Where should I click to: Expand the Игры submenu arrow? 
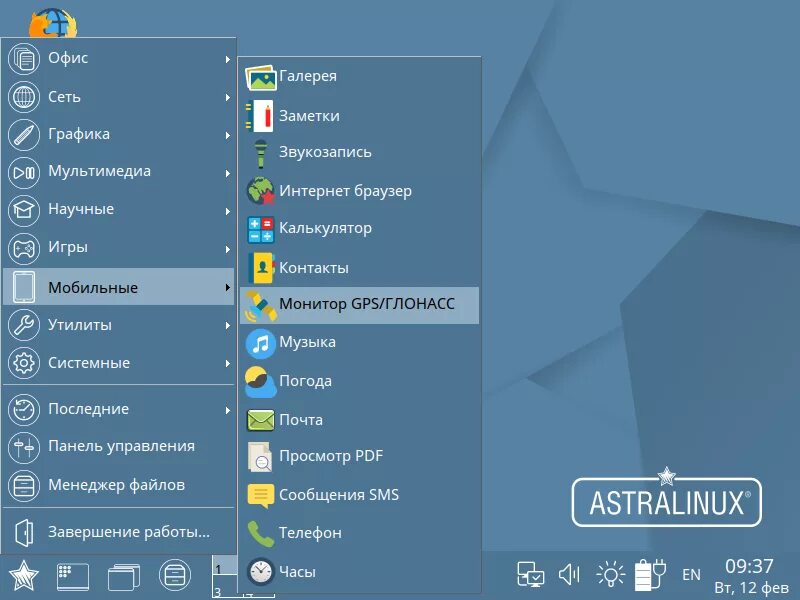[228, 249]
